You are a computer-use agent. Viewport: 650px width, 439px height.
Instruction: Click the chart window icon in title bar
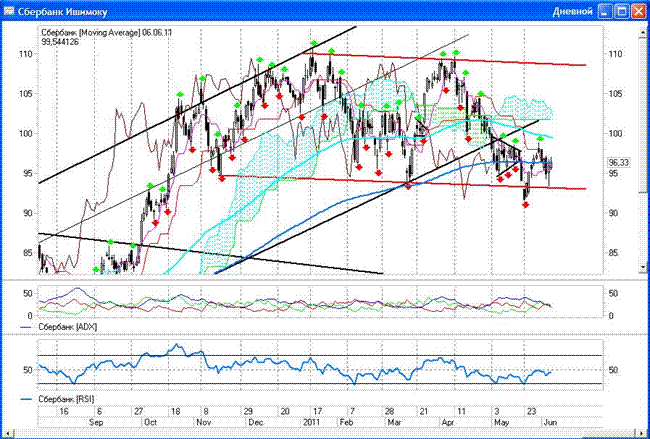8,11
